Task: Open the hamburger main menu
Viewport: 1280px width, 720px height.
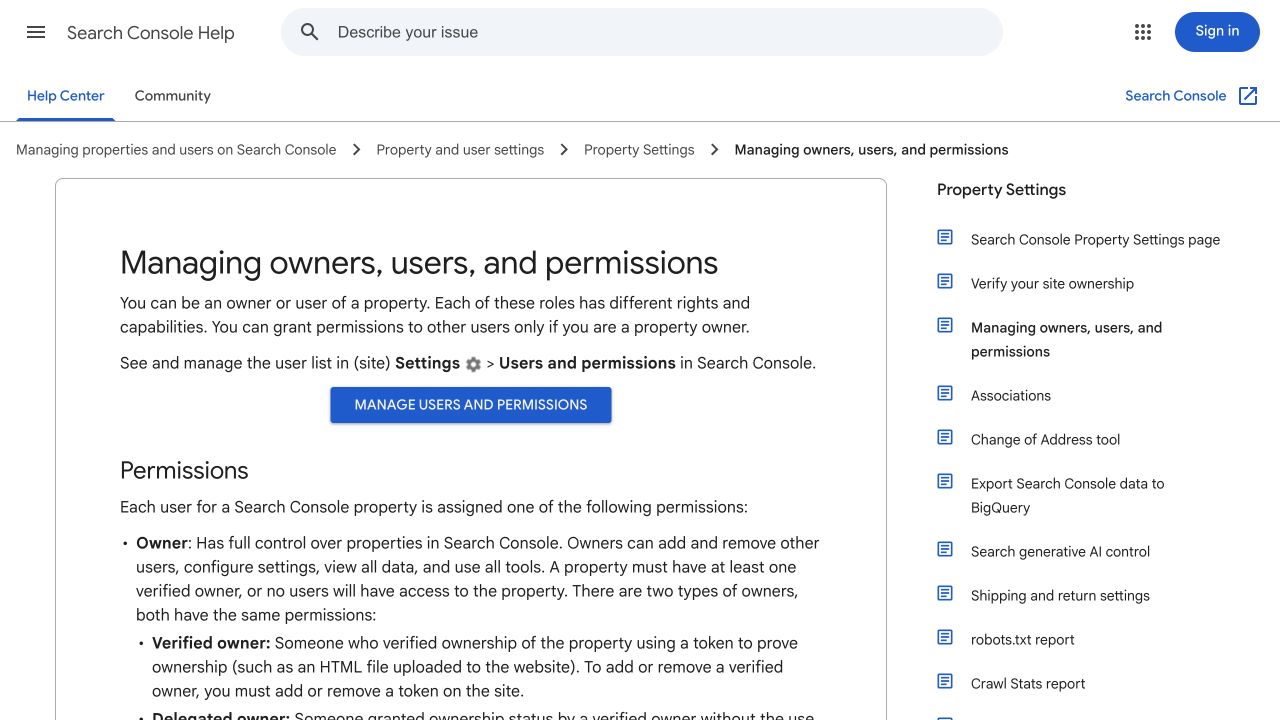Action: [36, 32]
